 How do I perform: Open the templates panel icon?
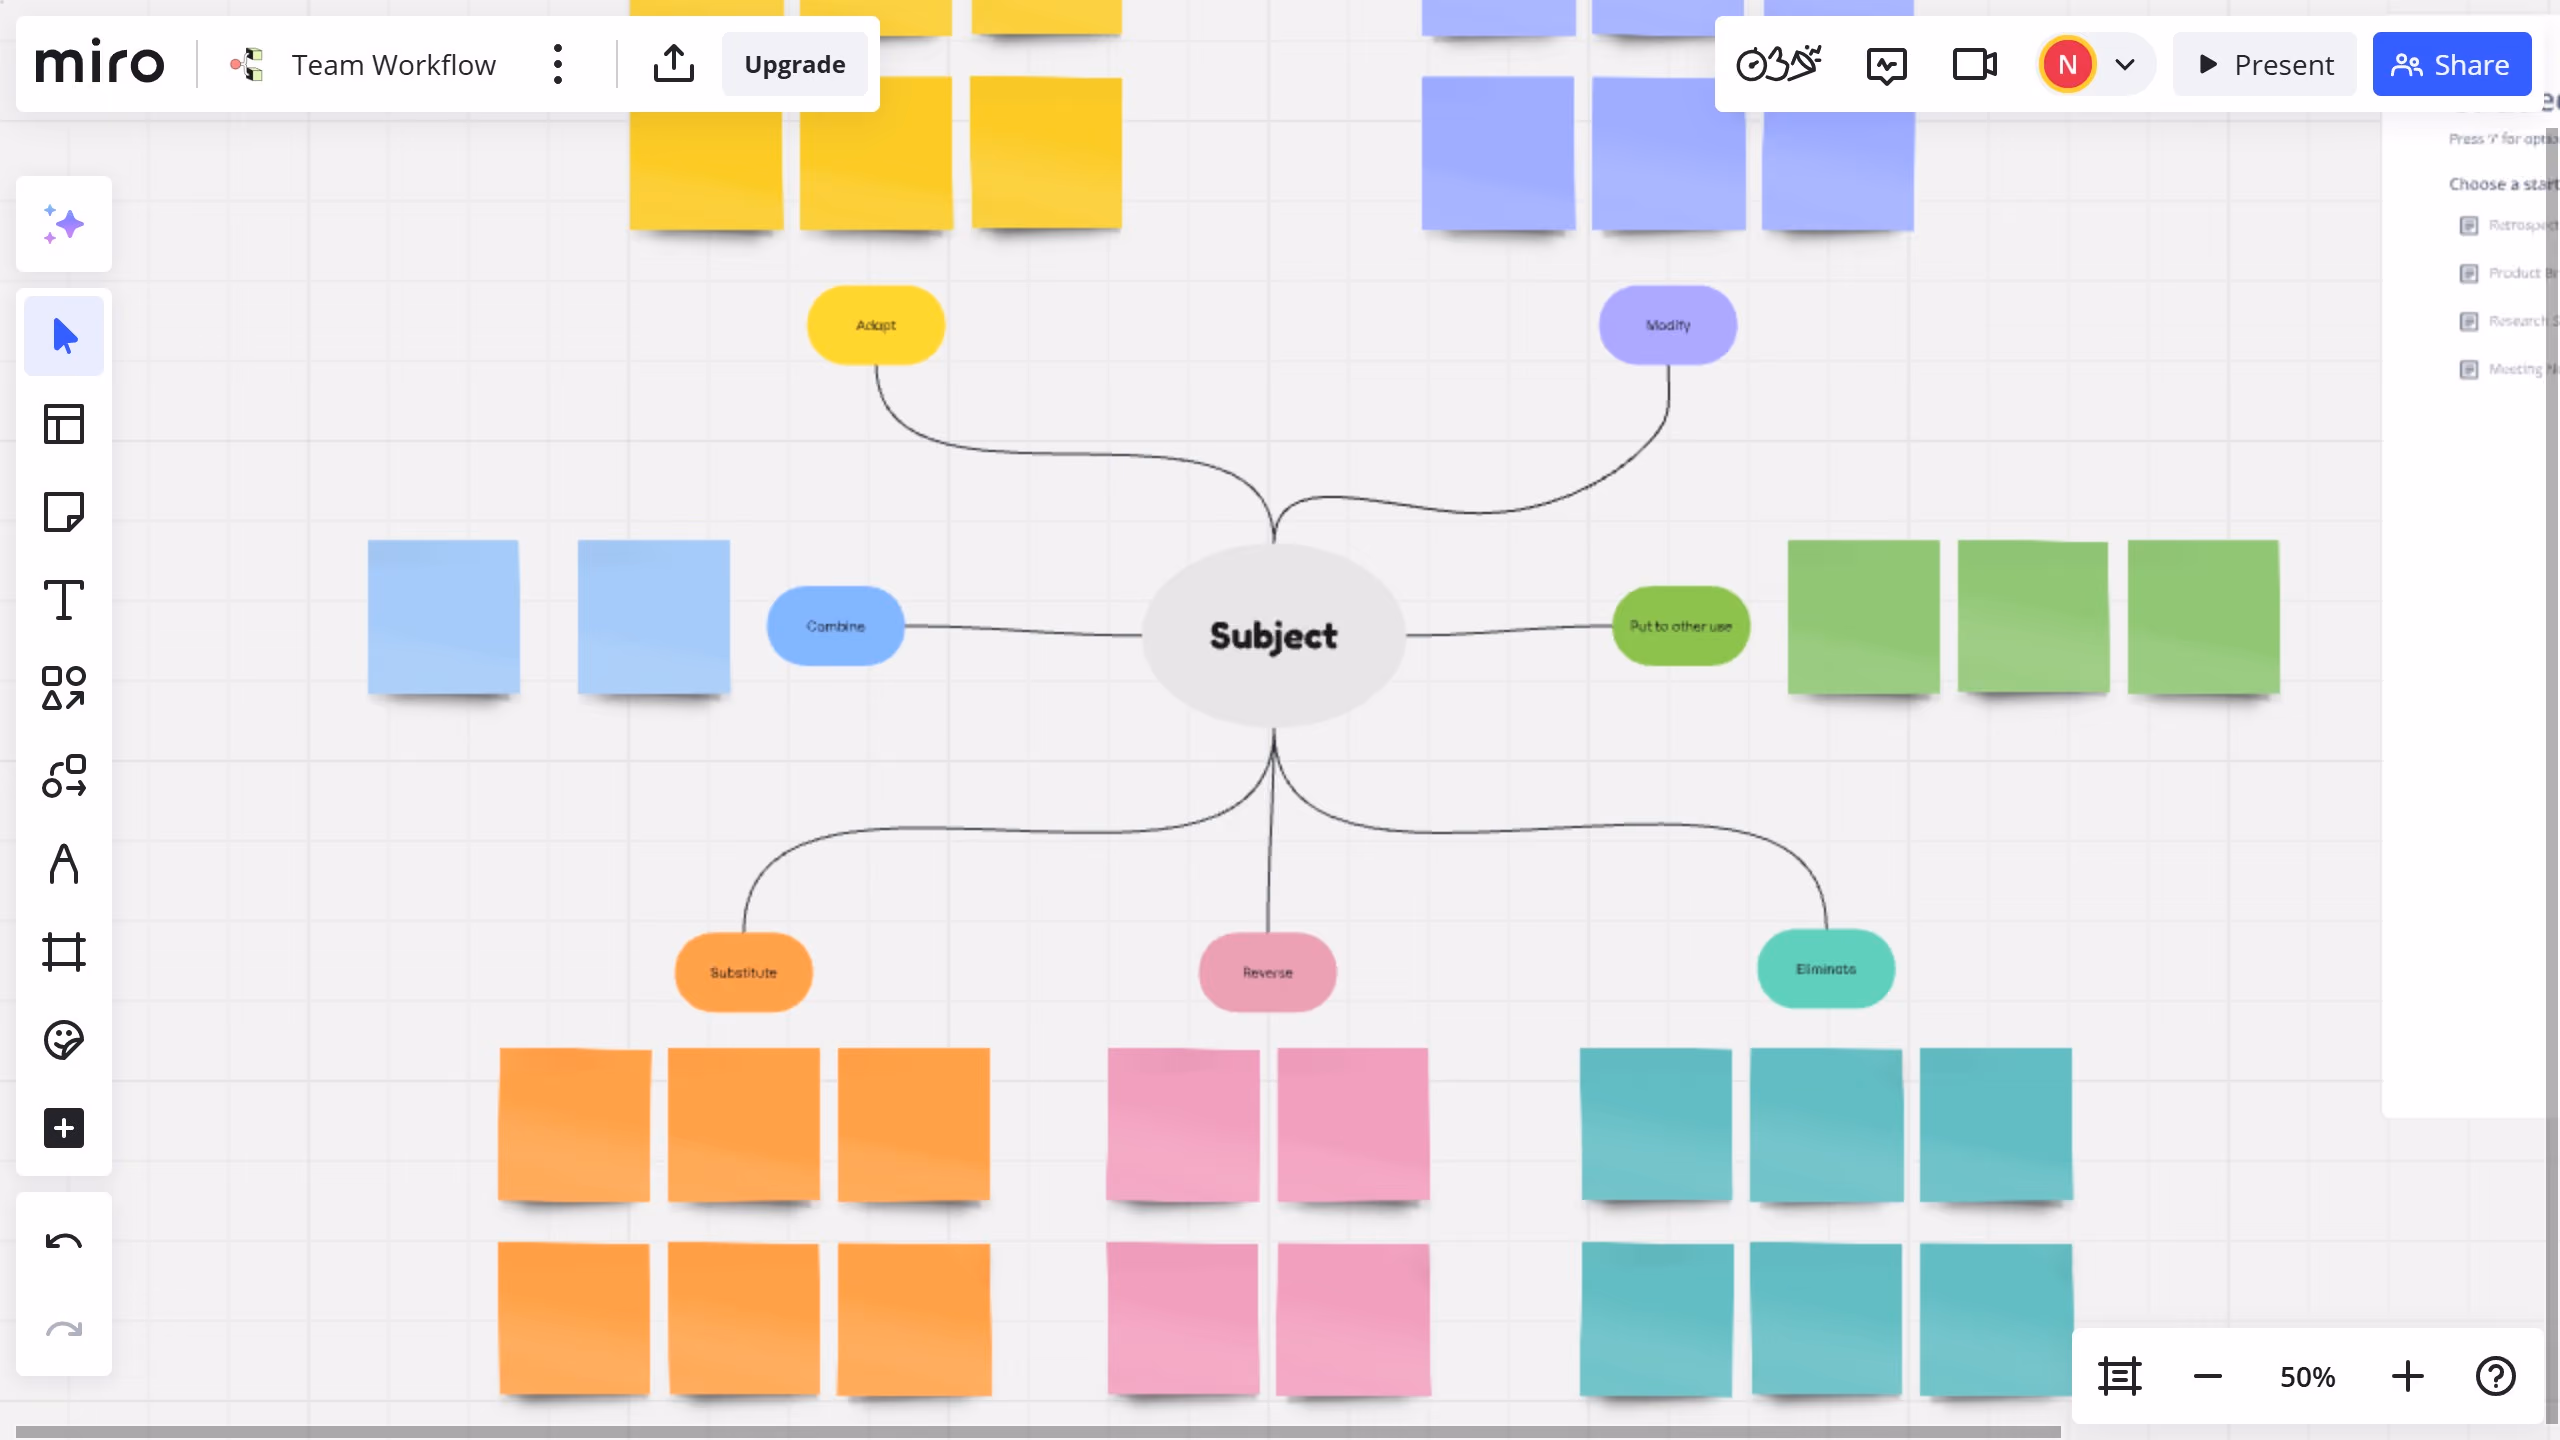(x=64, y=424)
